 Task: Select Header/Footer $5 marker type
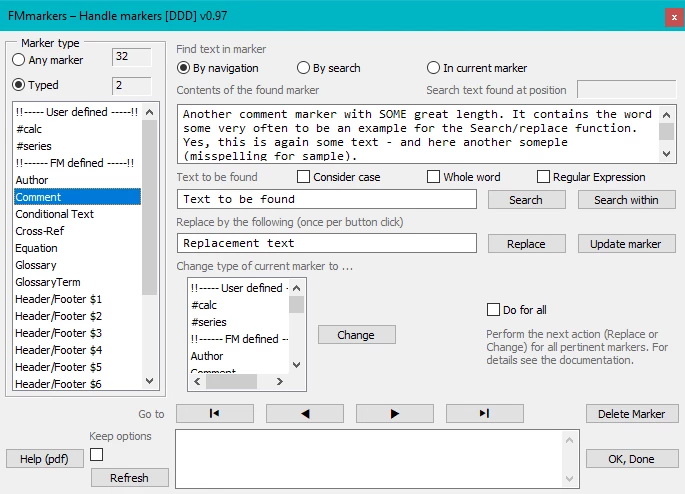pos(77,367)
